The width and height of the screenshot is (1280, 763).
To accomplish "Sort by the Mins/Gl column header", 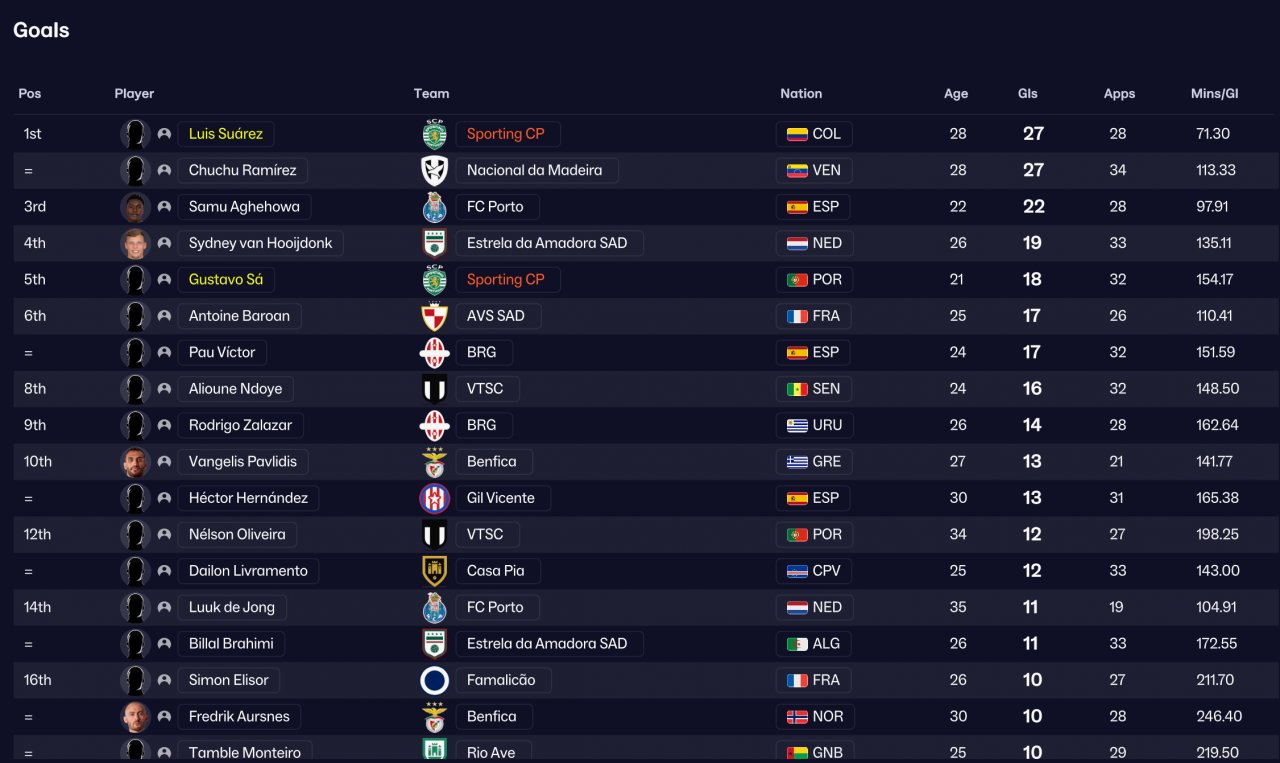I will click(x=1214, y=94).
